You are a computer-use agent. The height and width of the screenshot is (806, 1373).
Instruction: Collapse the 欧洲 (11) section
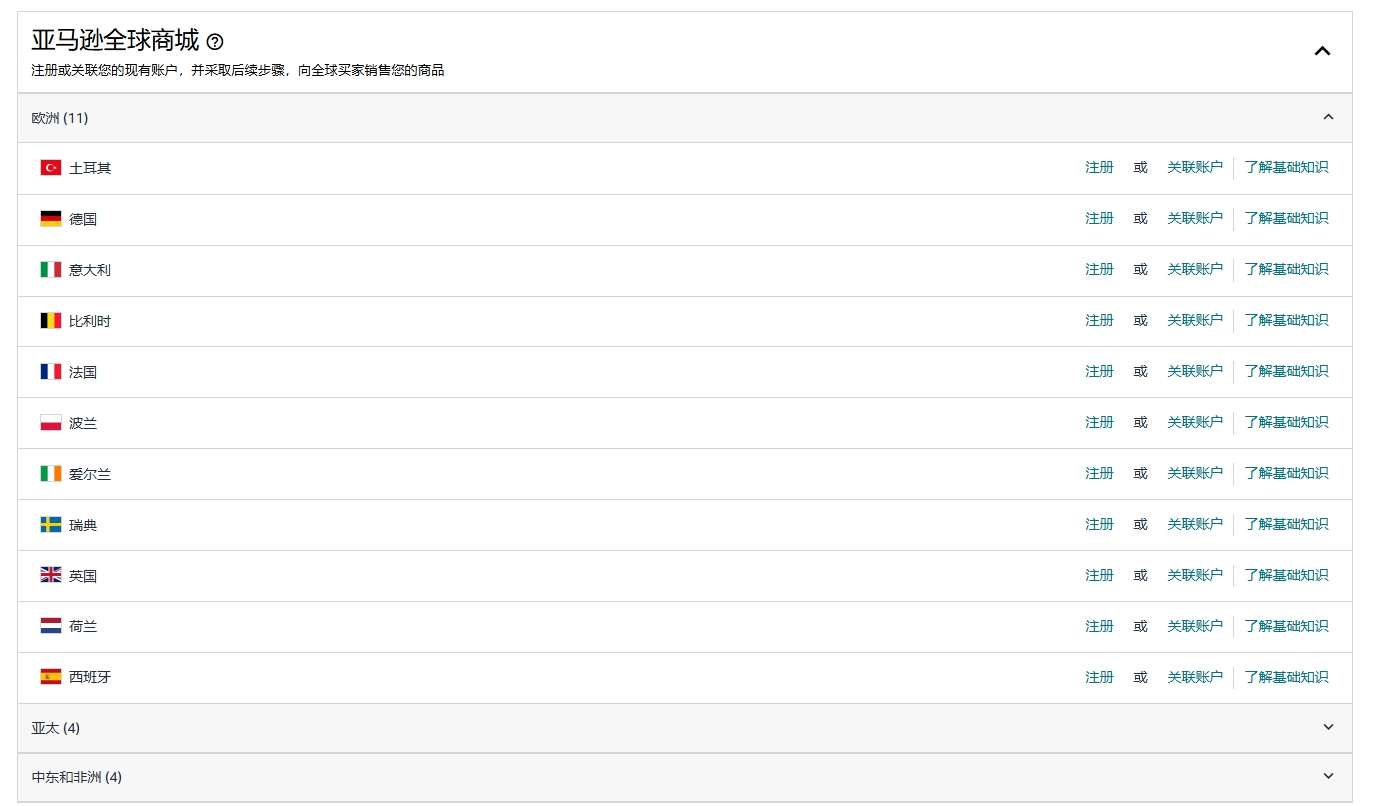point(1328,117)
